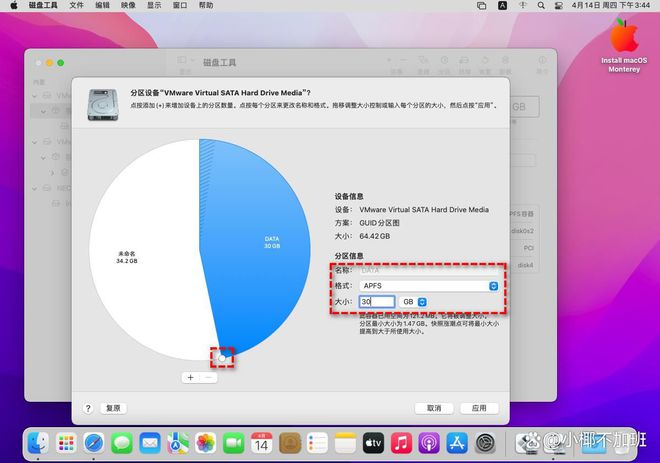Open Notes from the Dock
Image resolution: width=660 pixels, height=463 pixels.
345,443
